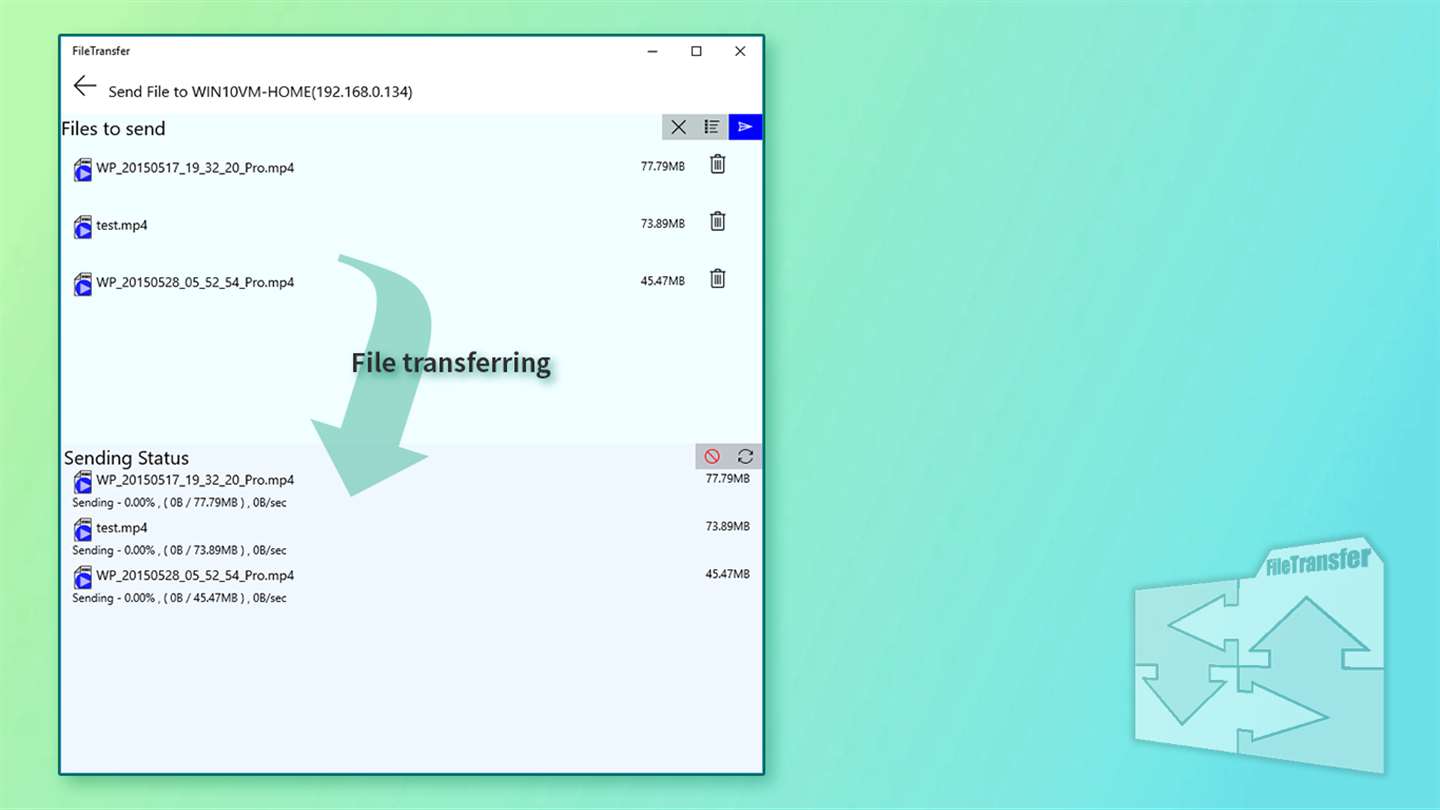Image resolution: width=1440 pixels, height=810 pixels.
Task: Select WP_20150528_05_52_54_Pro.mp4 in Files to send
Action: pos(195,282)
